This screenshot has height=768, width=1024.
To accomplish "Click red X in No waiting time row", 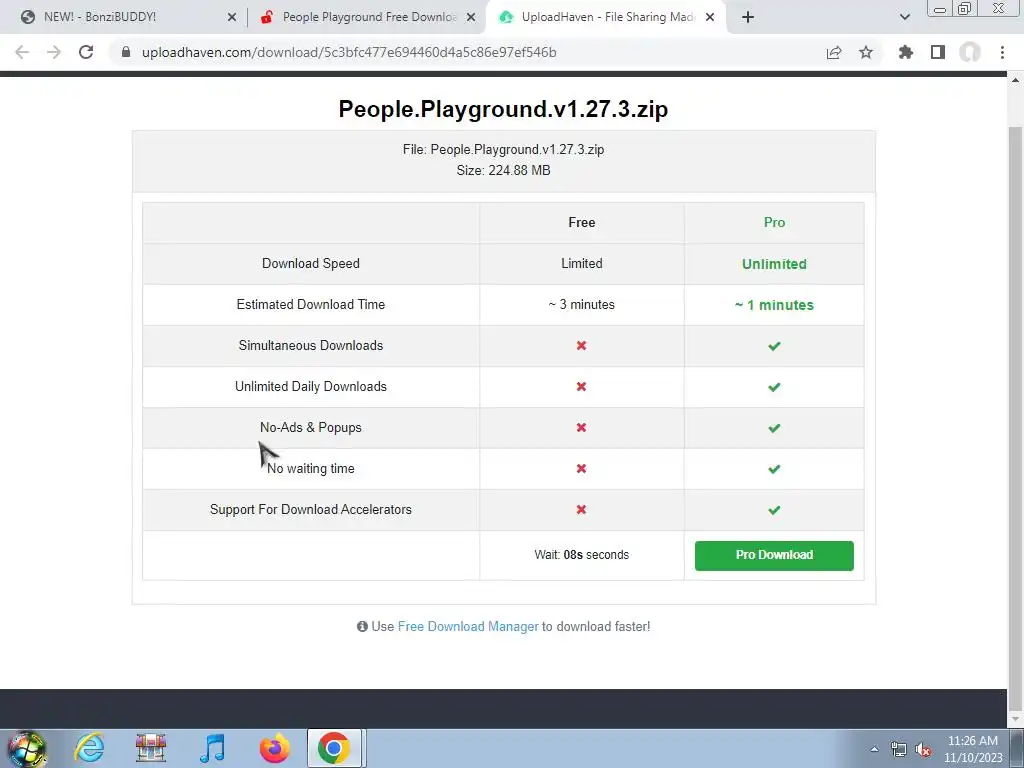I will 581,468.
